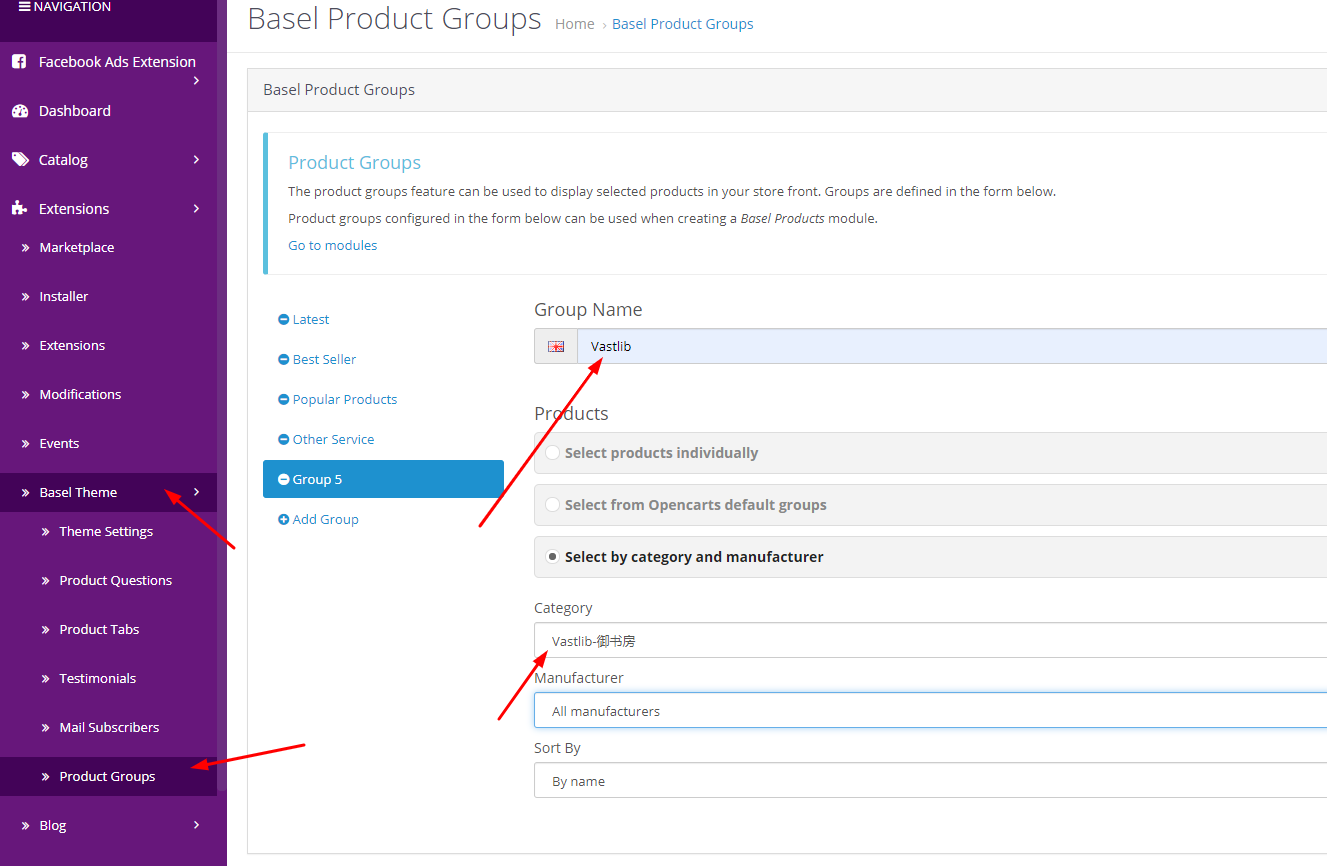Expand the Catalog menu chevron

click(196, 160)
